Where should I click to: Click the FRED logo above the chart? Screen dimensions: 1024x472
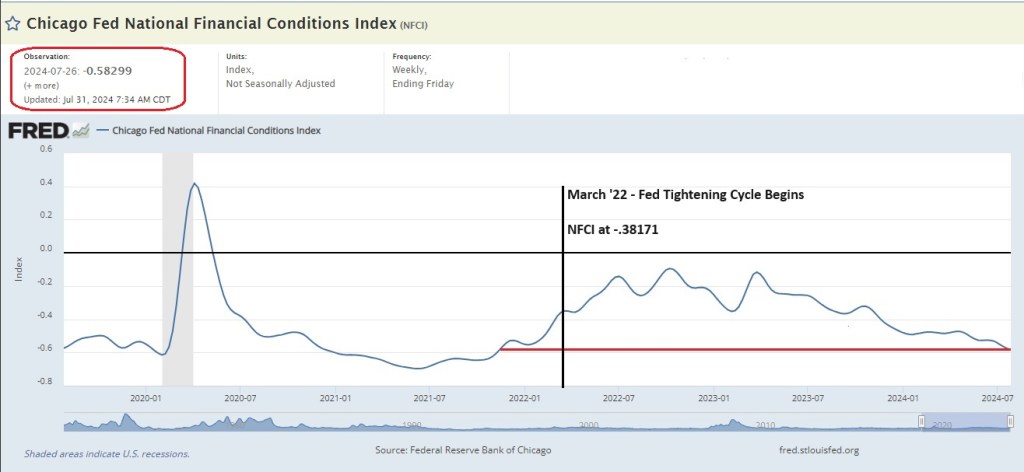pos(38,130)
